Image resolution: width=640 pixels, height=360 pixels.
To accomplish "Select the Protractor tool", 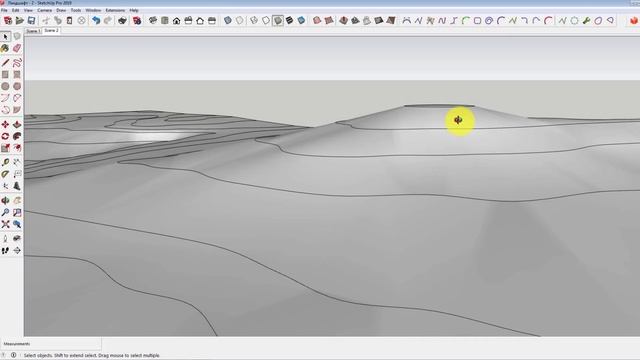I will [x=5, y=174].
